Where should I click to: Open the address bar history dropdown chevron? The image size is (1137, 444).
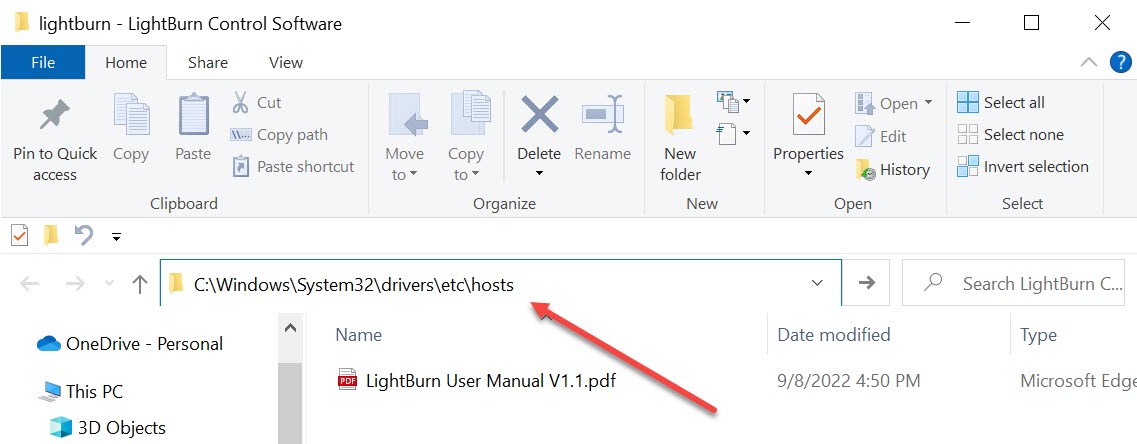[x=817, y=283]
